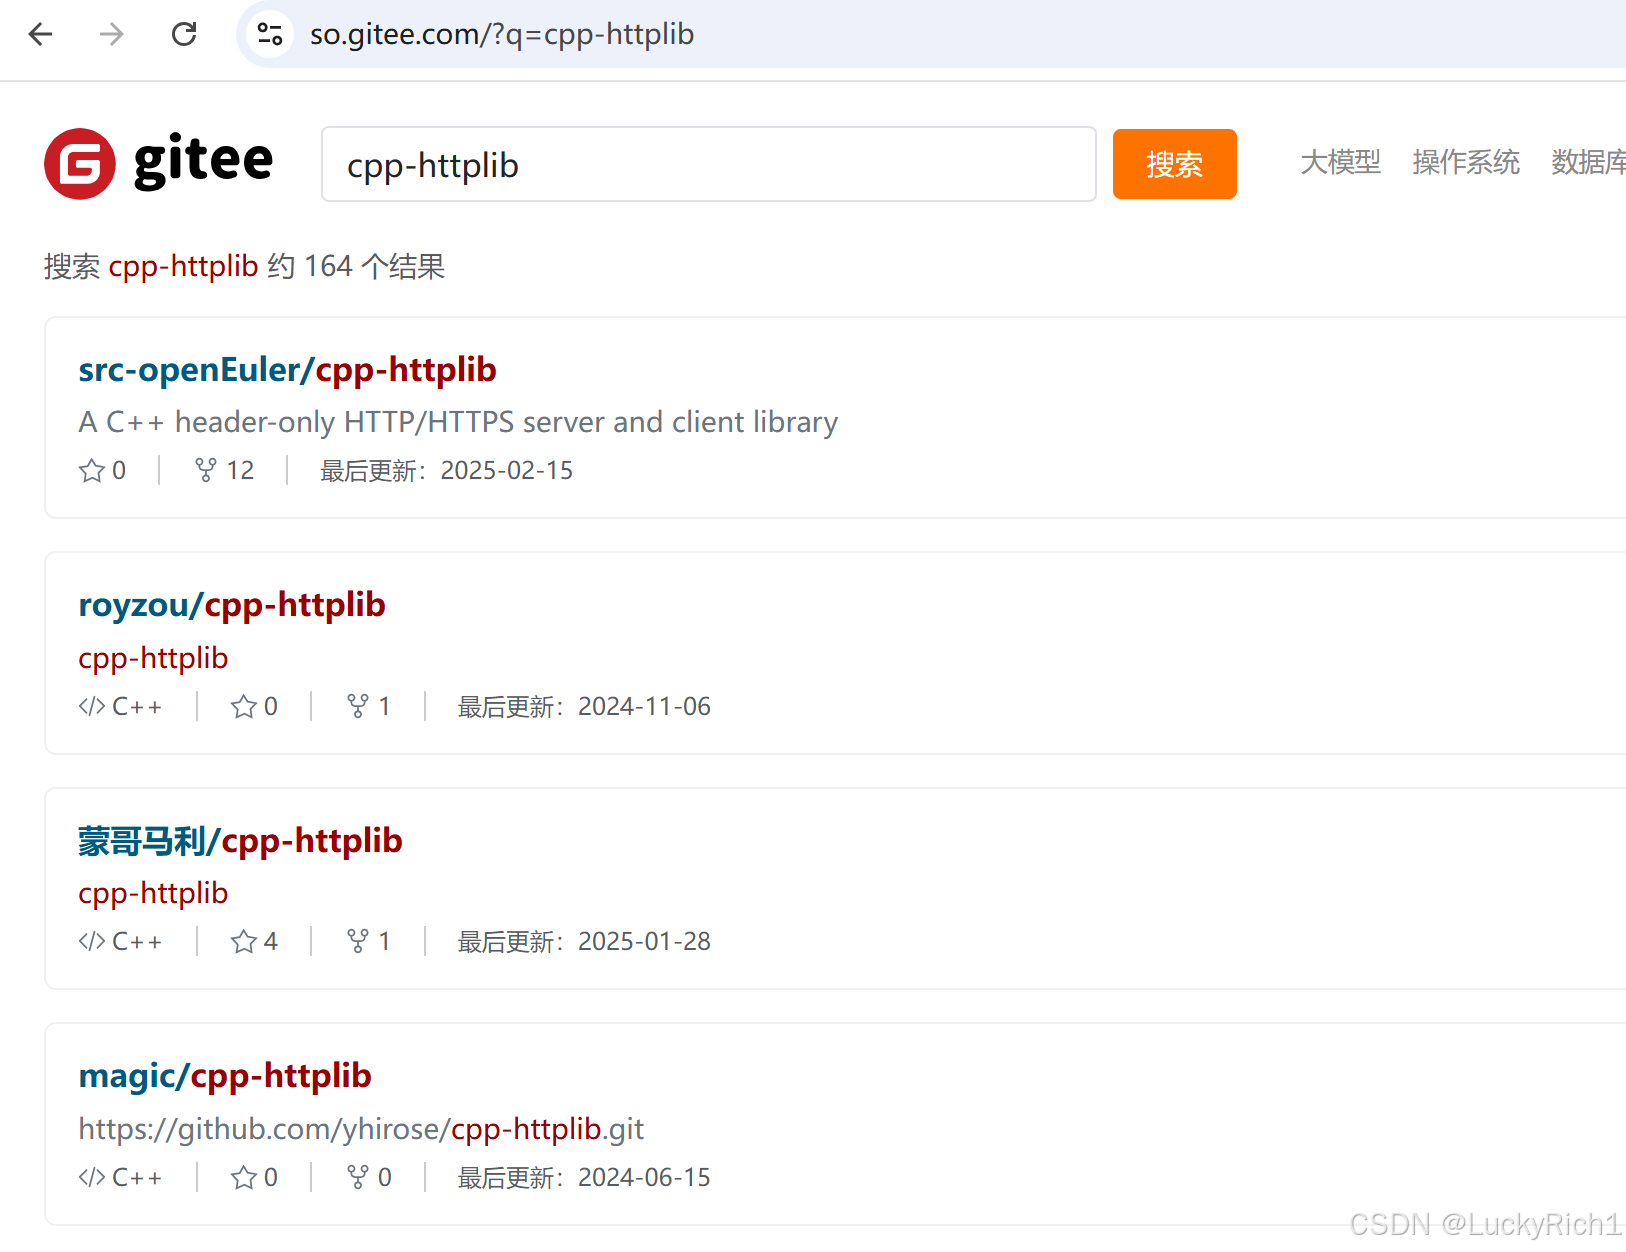Click fork icon showing 12 forks
The image size is (1626, 1252).
point(205,470)
